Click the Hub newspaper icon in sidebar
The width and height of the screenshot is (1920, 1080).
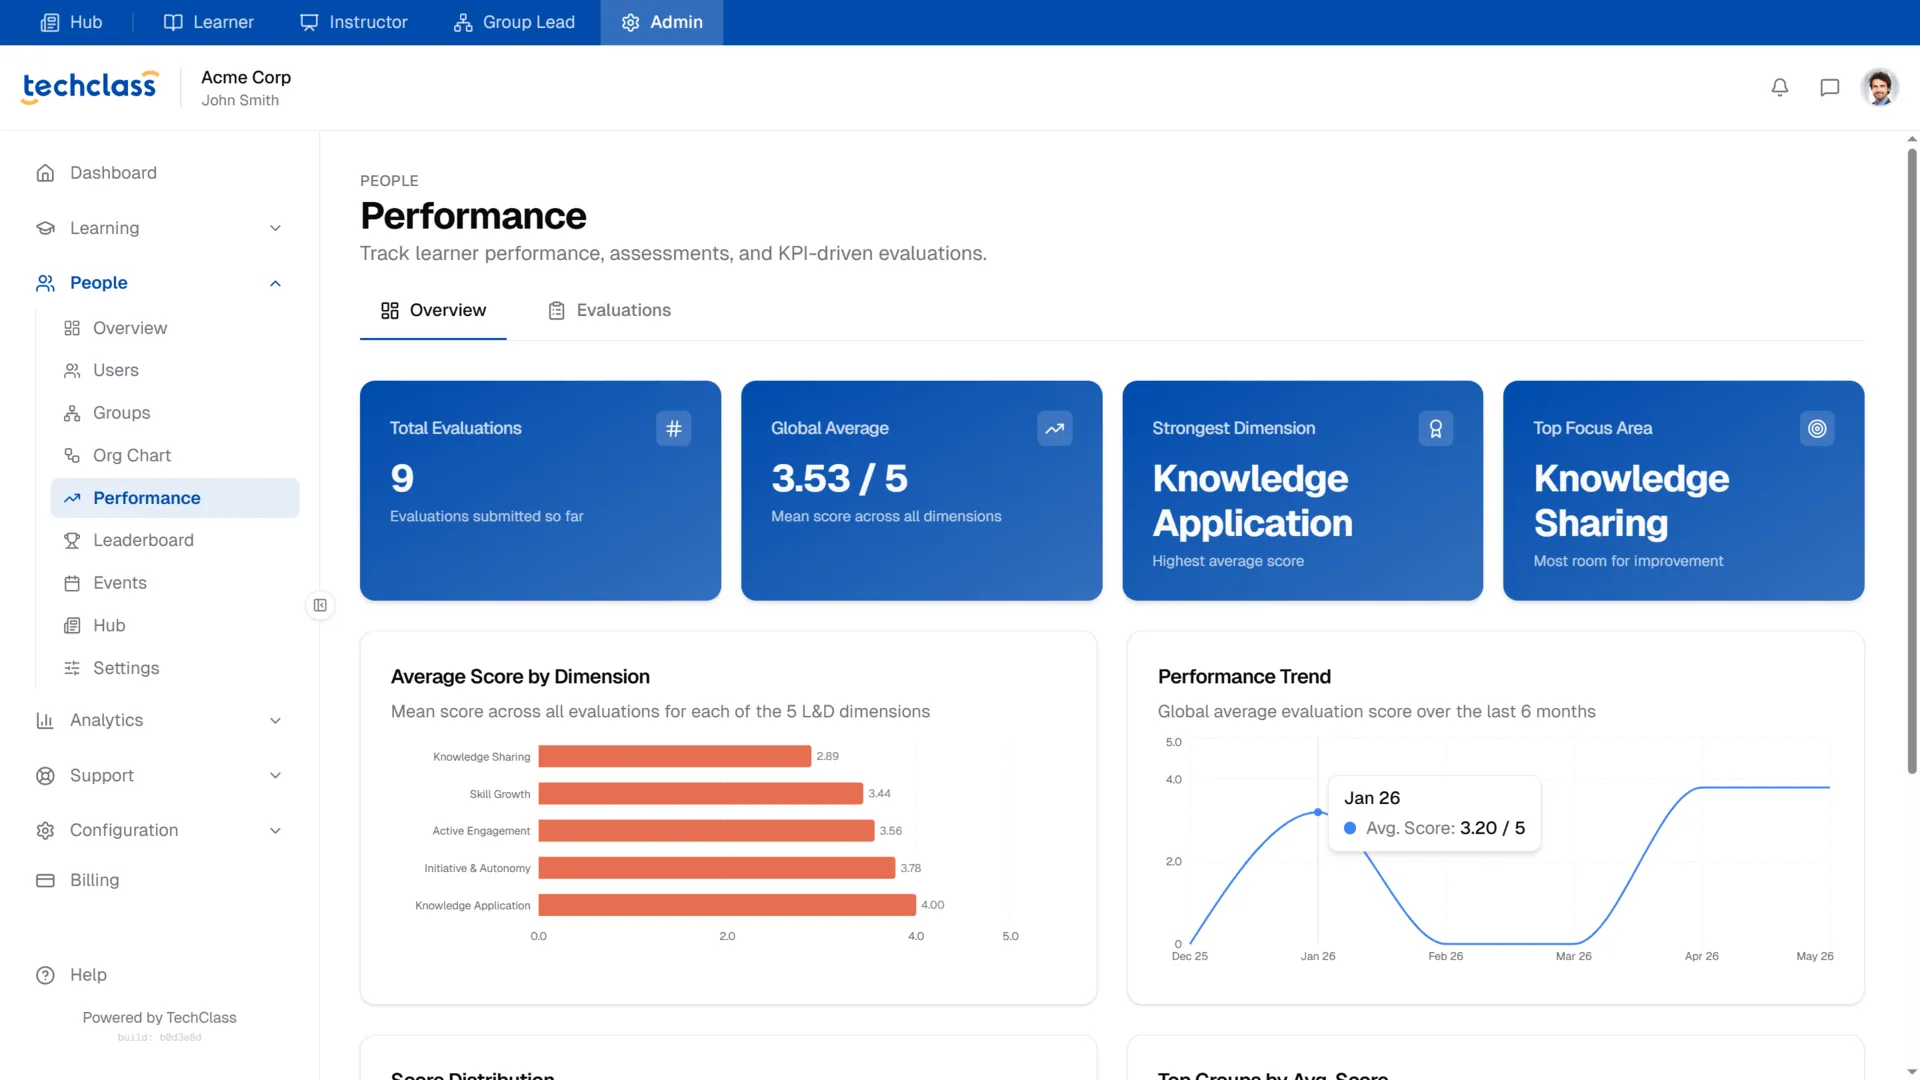pos(72,625)
